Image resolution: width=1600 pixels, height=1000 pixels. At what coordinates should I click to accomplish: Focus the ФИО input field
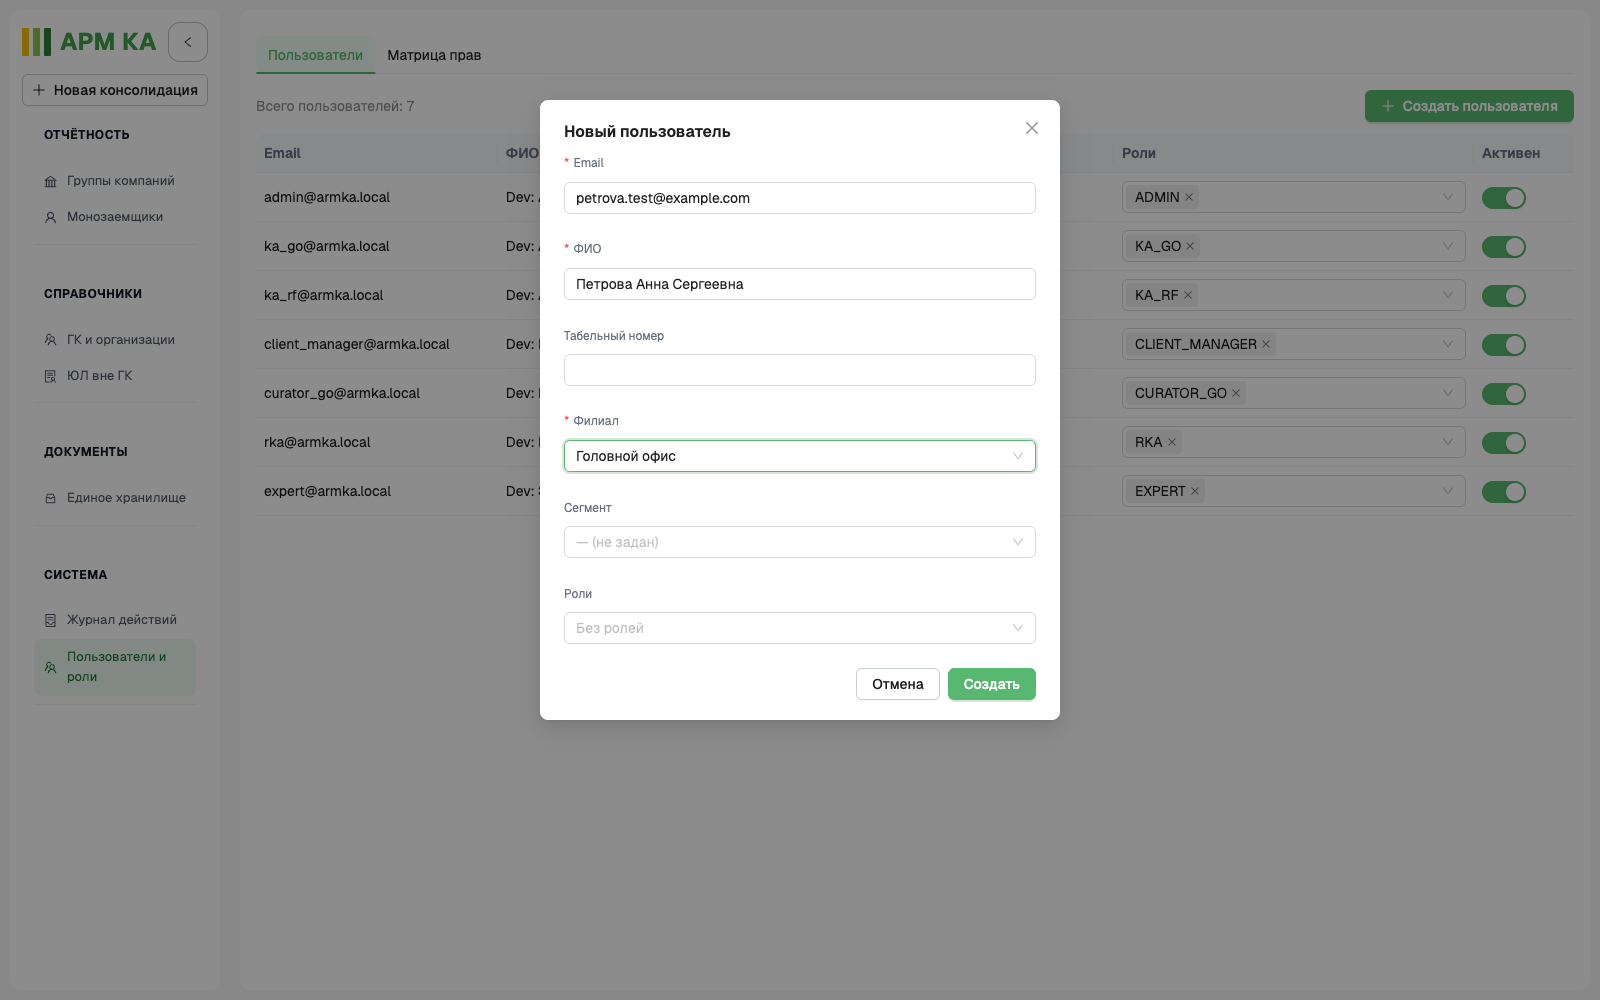click(800, 284)
